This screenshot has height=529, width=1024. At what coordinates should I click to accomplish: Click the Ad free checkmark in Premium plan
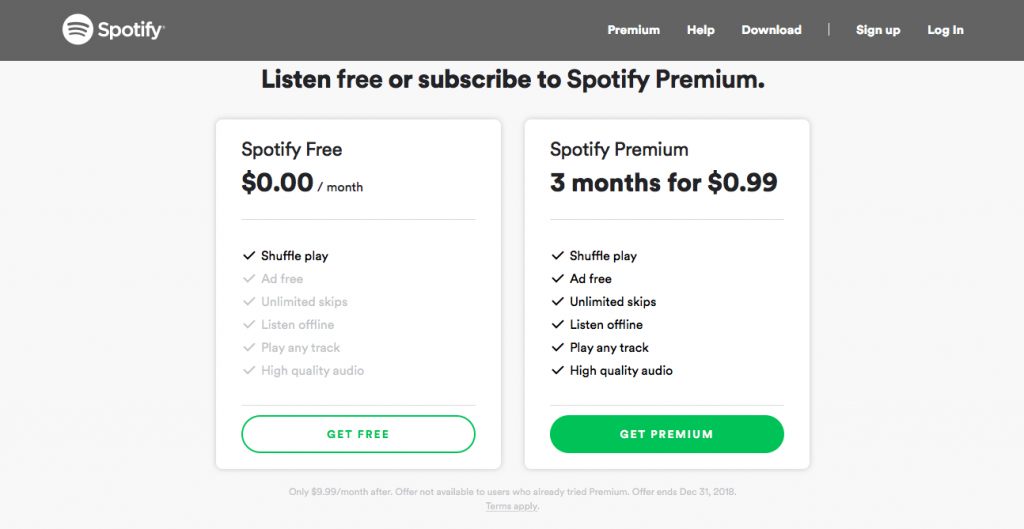click(x=557, y=278)
